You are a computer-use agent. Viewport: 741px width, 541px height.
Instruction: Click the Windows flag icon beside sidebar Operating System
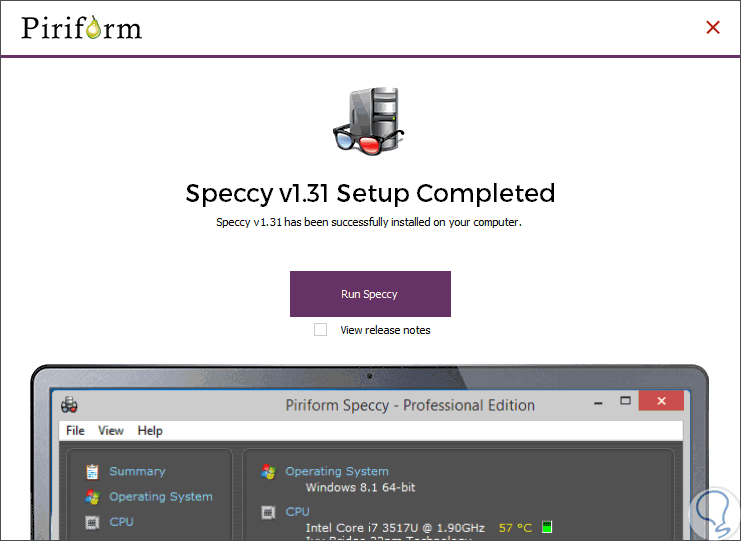(x=92, y=497)
